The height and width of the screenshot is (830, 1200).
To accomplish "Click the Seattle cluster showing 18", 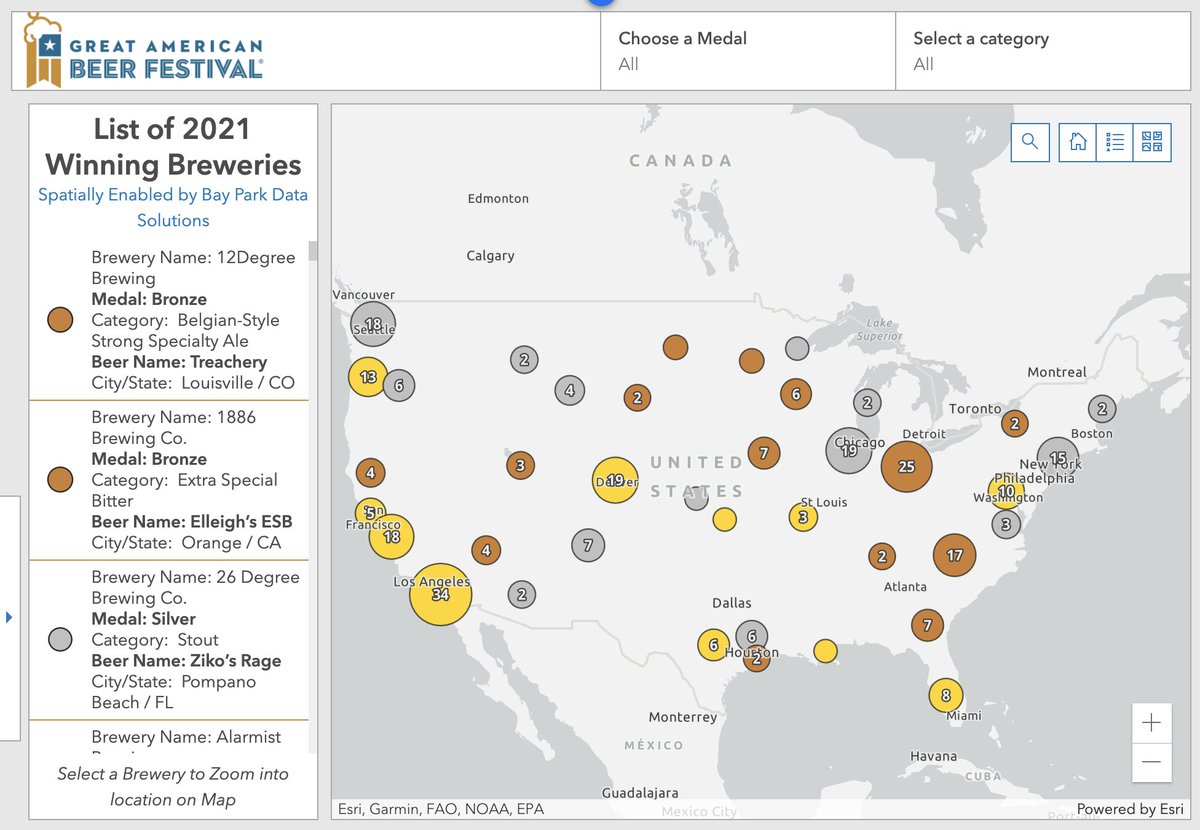I will 373,323.
